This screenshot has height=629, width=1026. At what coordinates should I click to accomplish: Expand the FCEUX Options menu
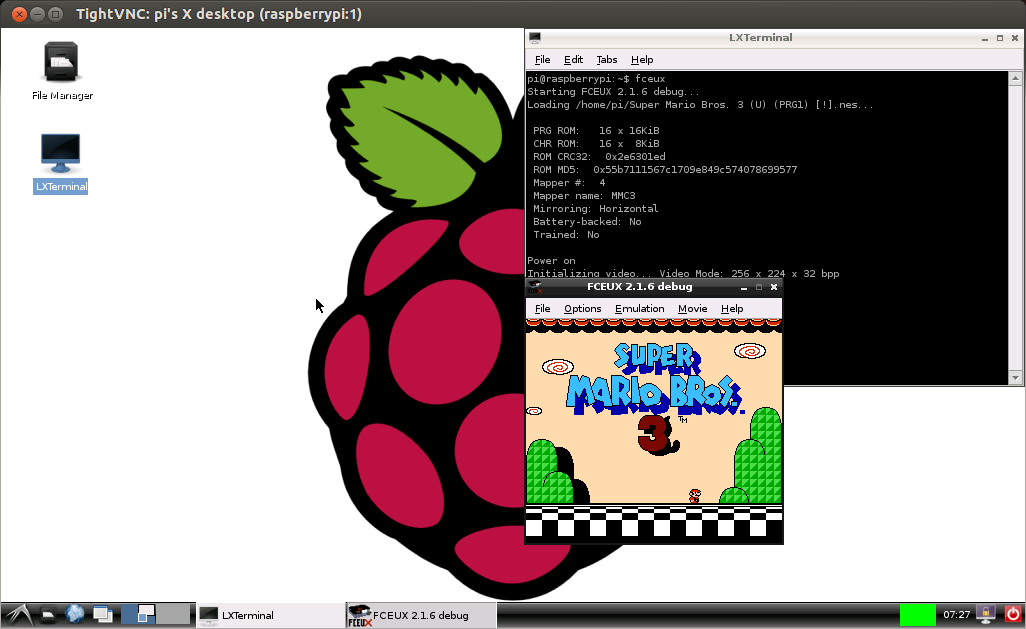(x=582, y=309)
